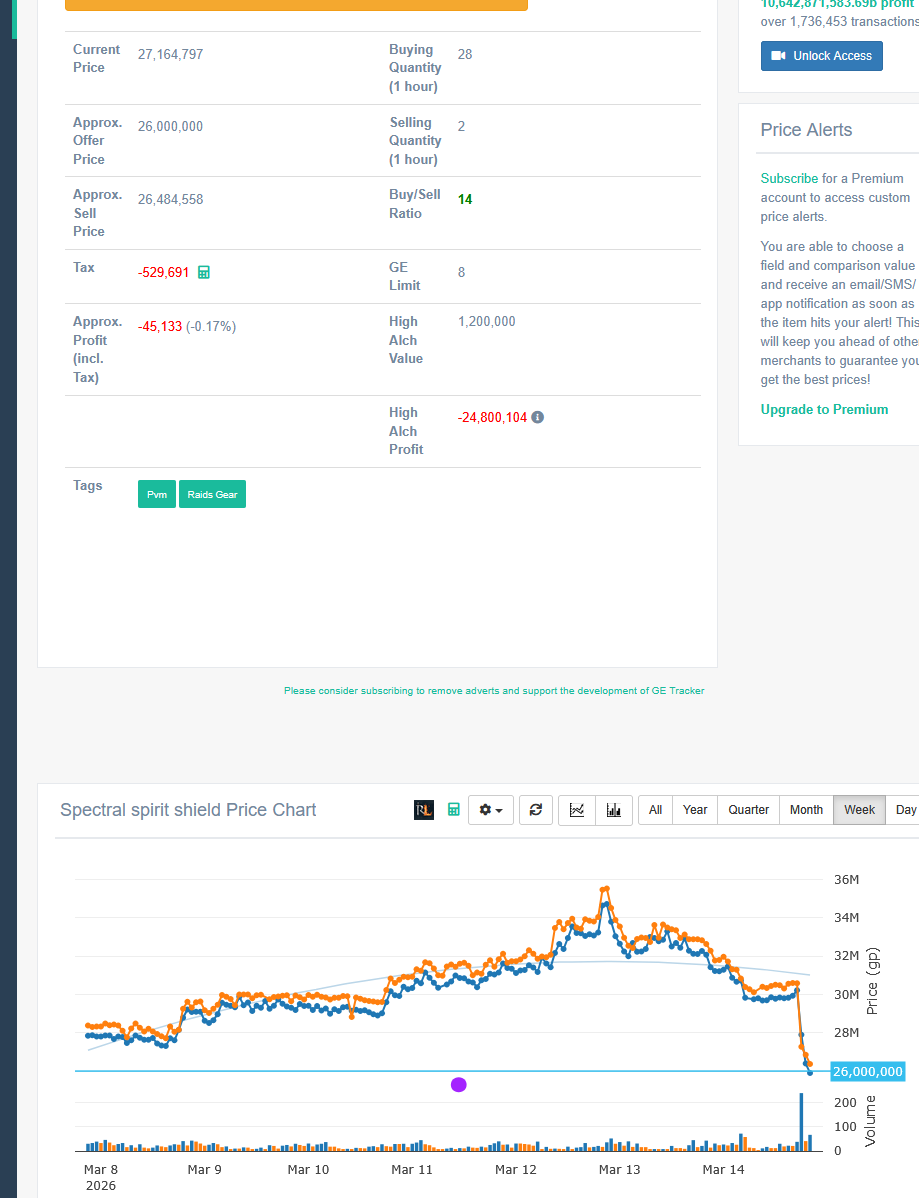Click the subscribe to remove adverts link
The height and width of the screenshot is (1198, 919).
click(x=494, y=691)
